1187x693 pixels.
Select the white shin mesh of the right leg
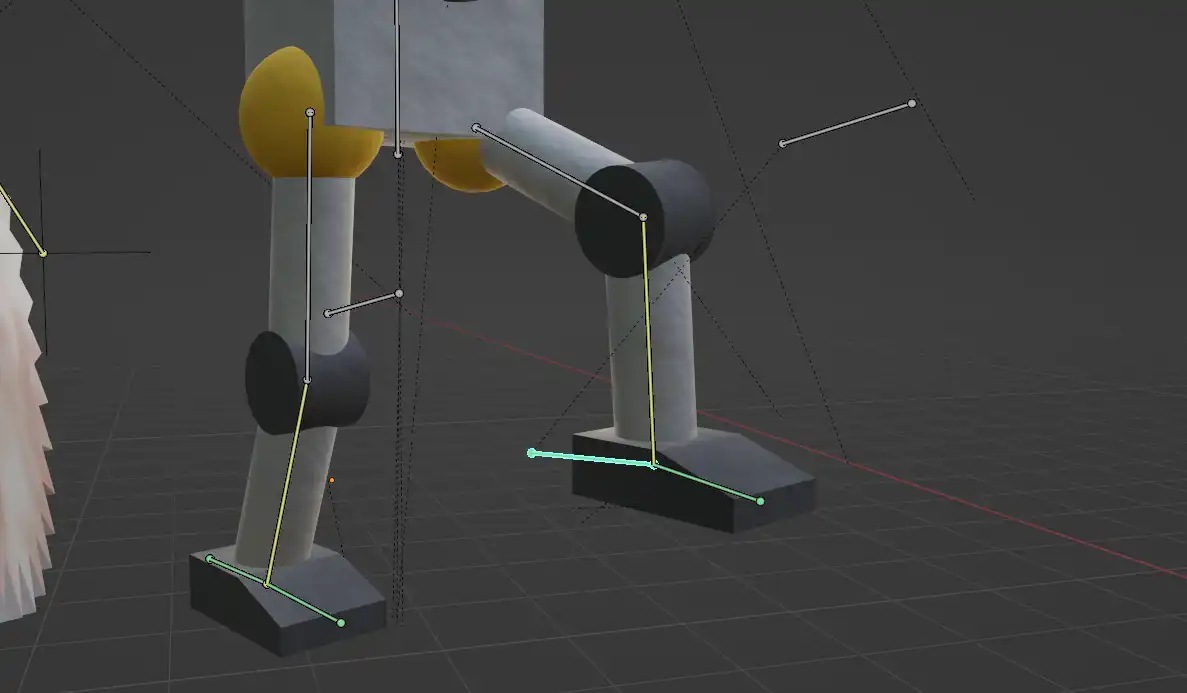point(680,350)
